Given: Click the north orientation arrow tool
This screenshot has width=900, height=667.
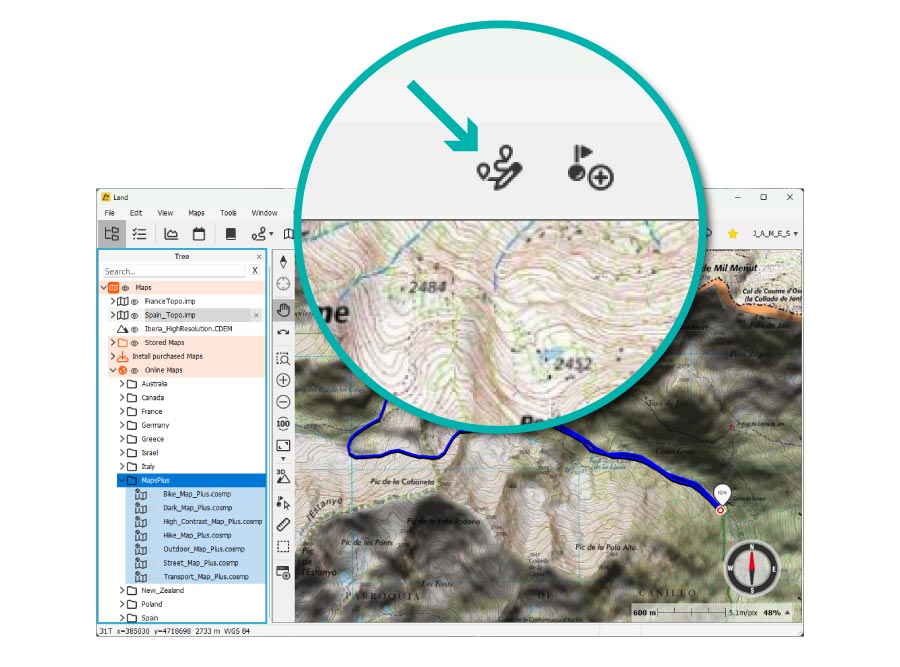Looking at the screenshot, I should [x=283, y=262].
